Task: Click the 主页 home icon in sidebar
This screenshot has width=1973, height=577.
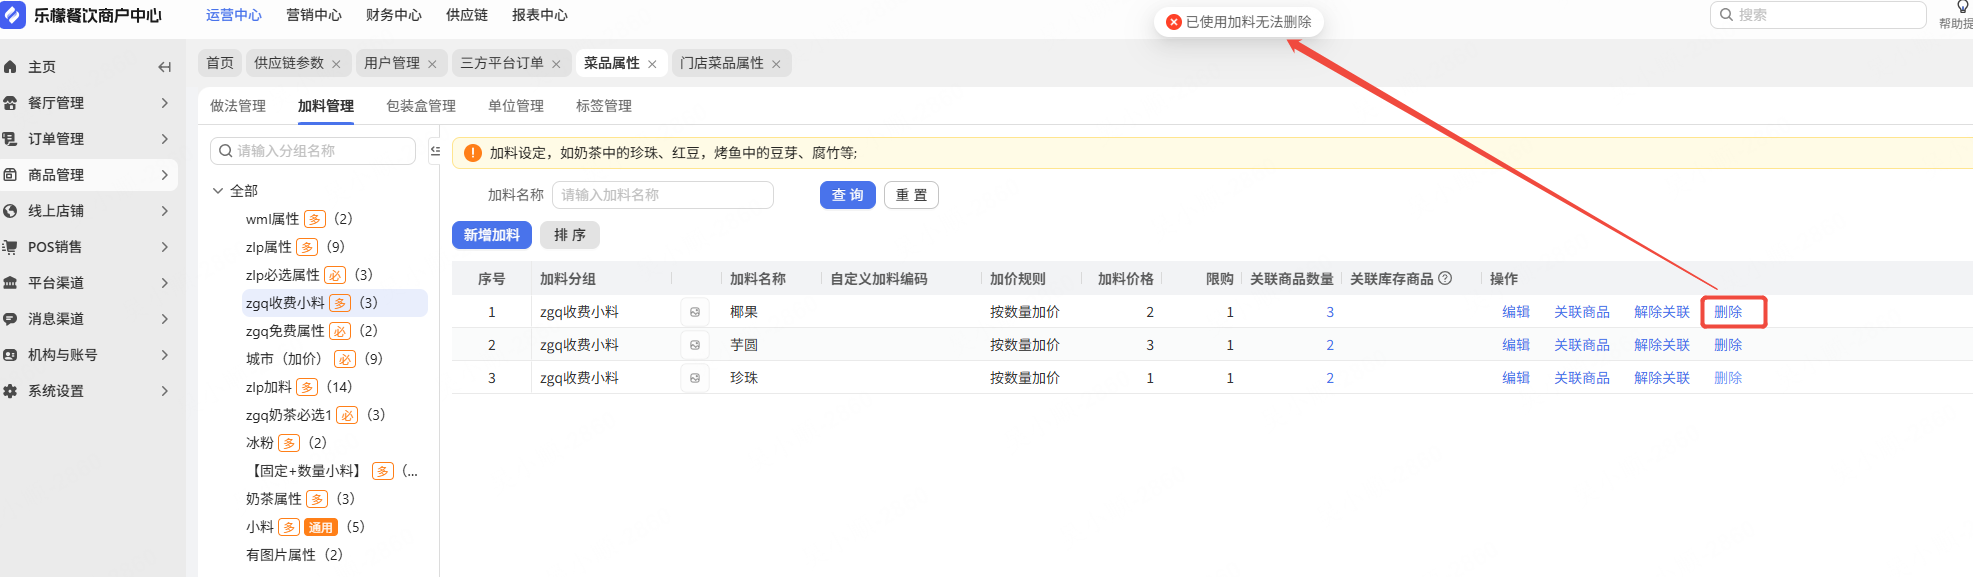Action: [11, 67]
